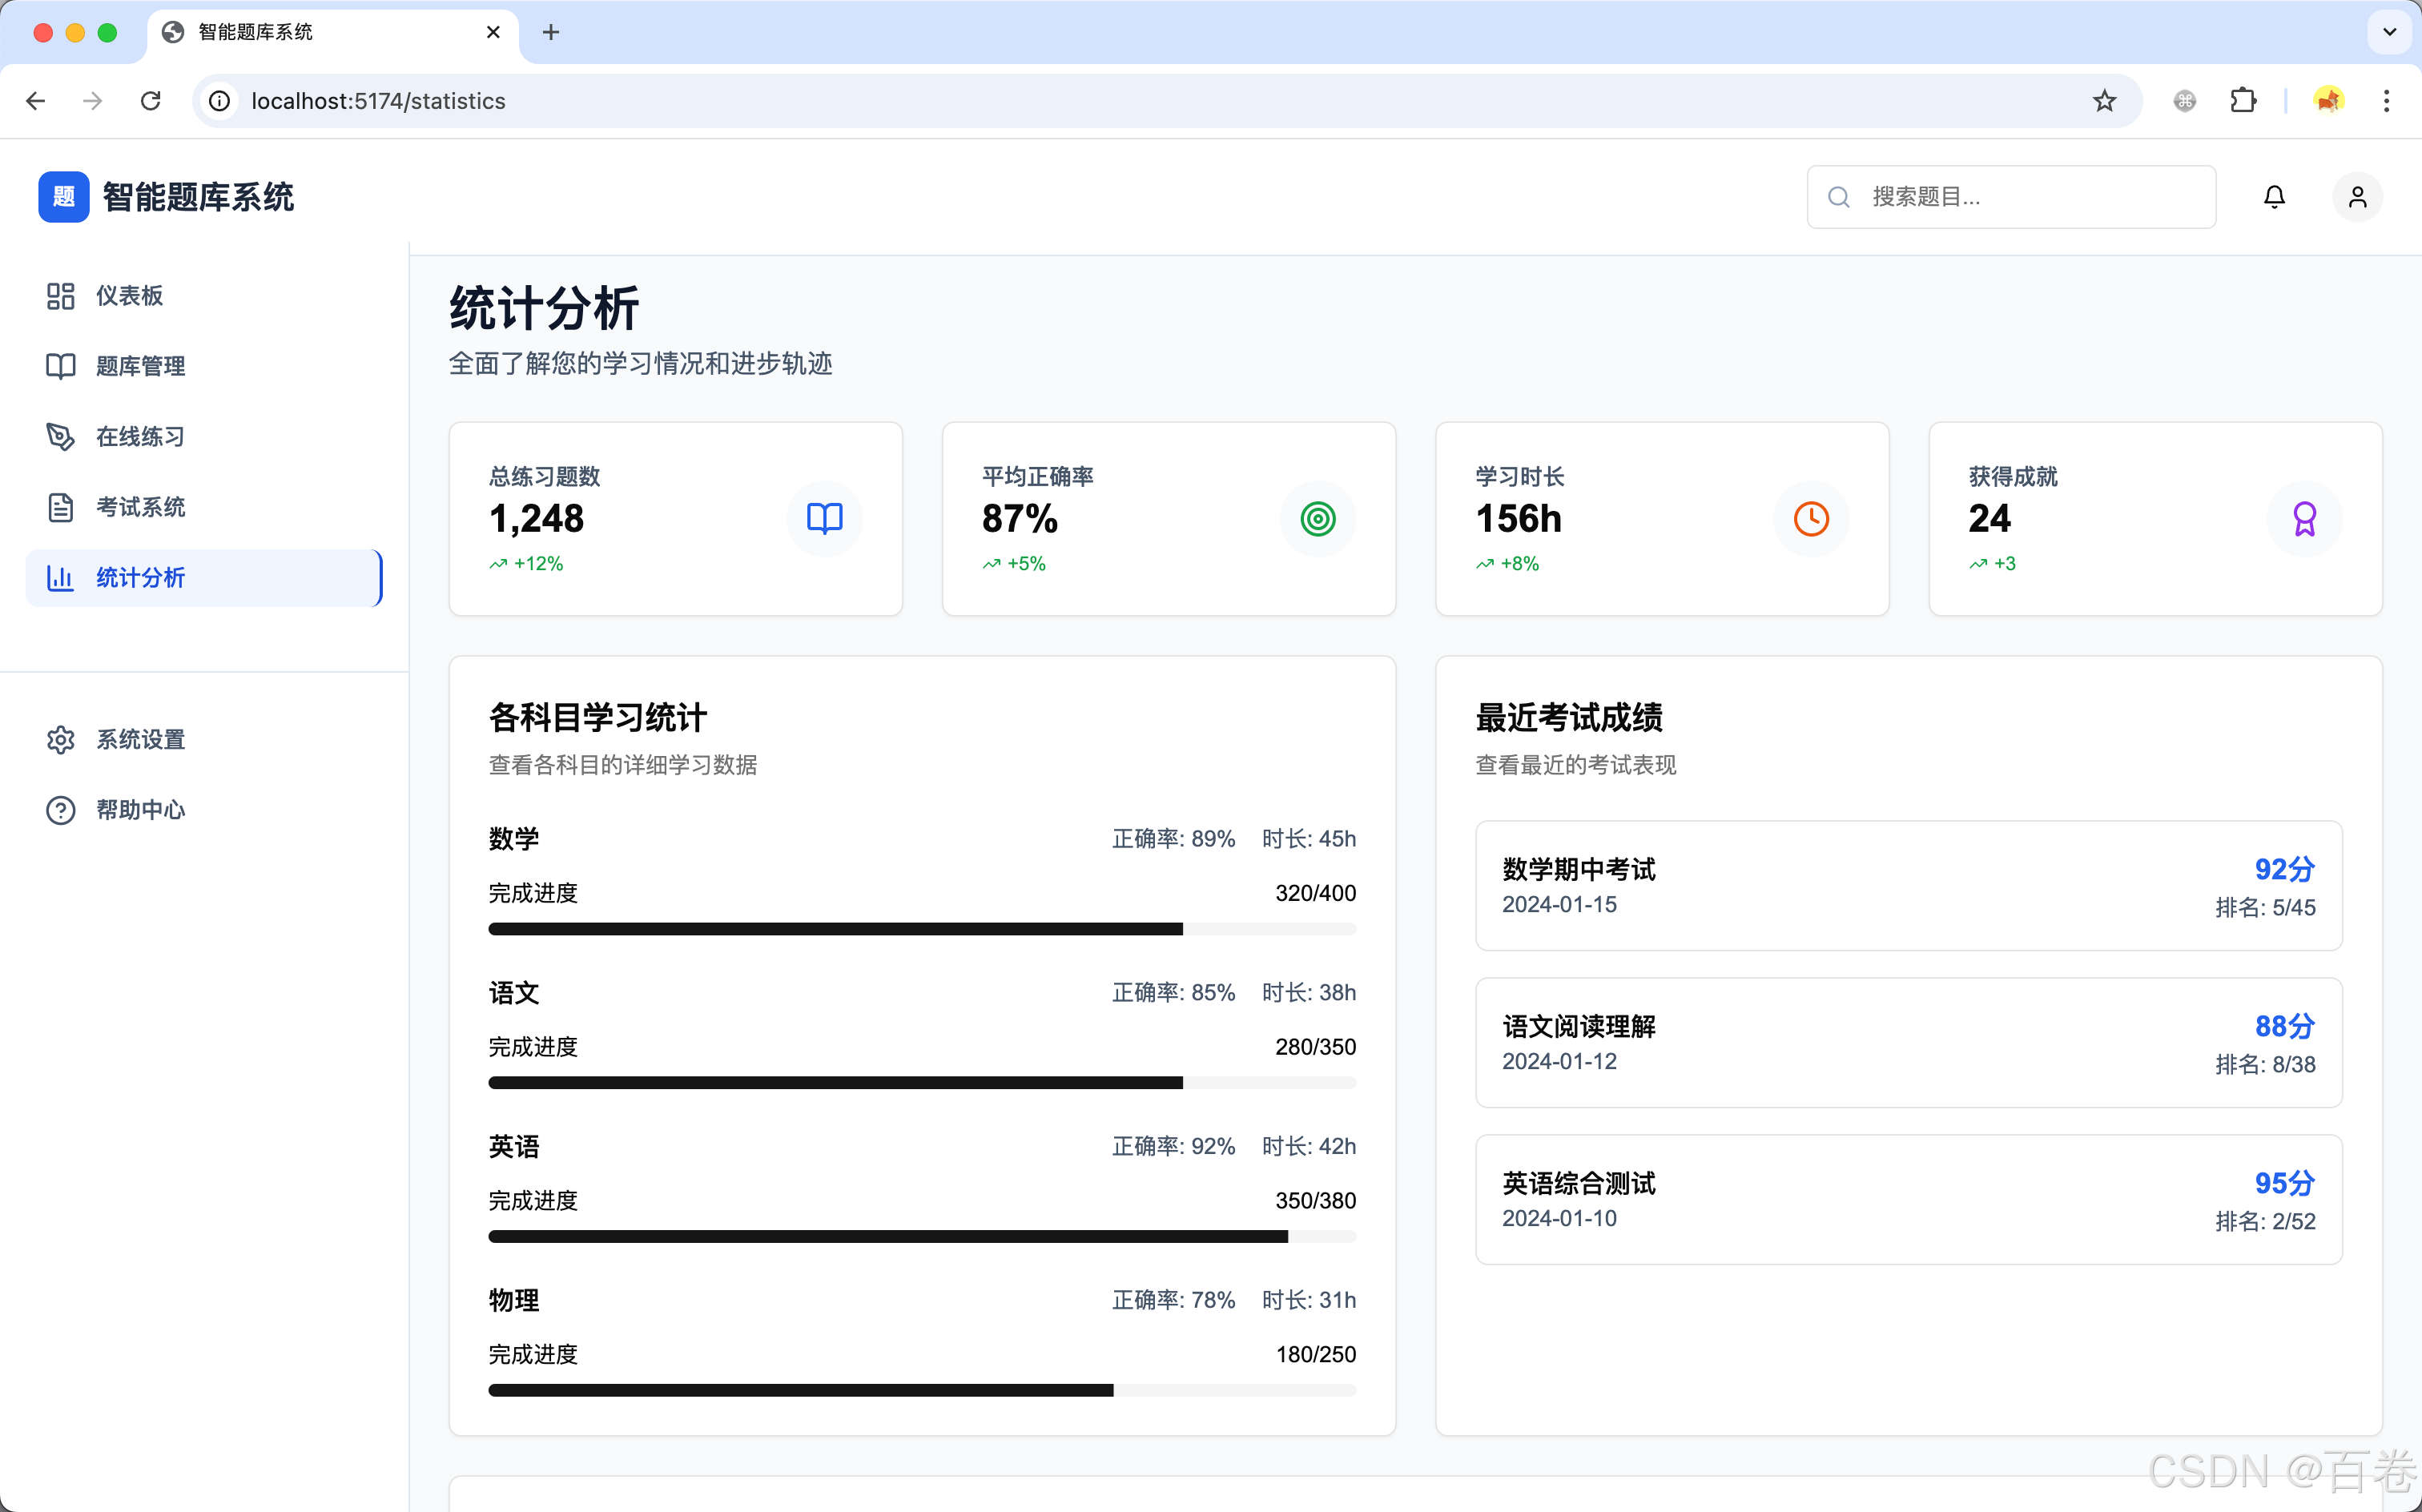Click the 在线练习 practice icon
This screenshot has width=2422, height=1512.
[x=60, y=436]
